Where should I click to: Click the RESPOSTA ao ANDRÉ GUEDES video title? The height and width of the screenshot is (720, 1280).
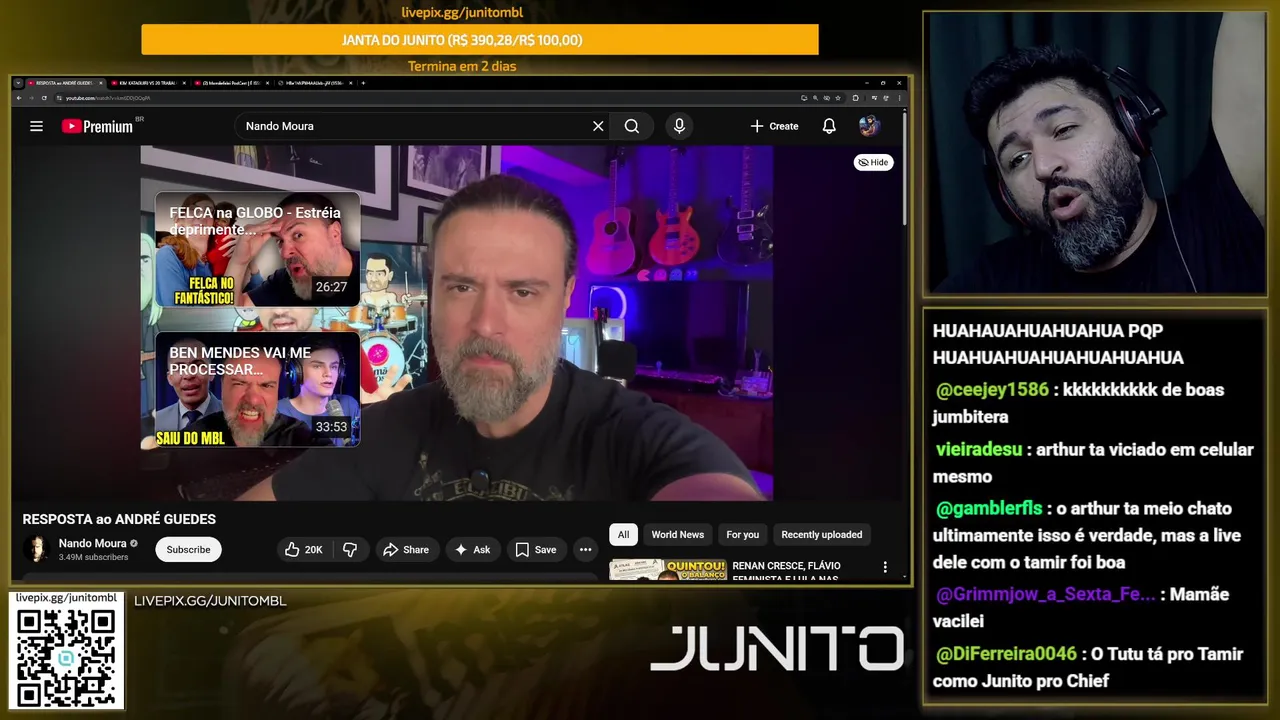(119, 519)
